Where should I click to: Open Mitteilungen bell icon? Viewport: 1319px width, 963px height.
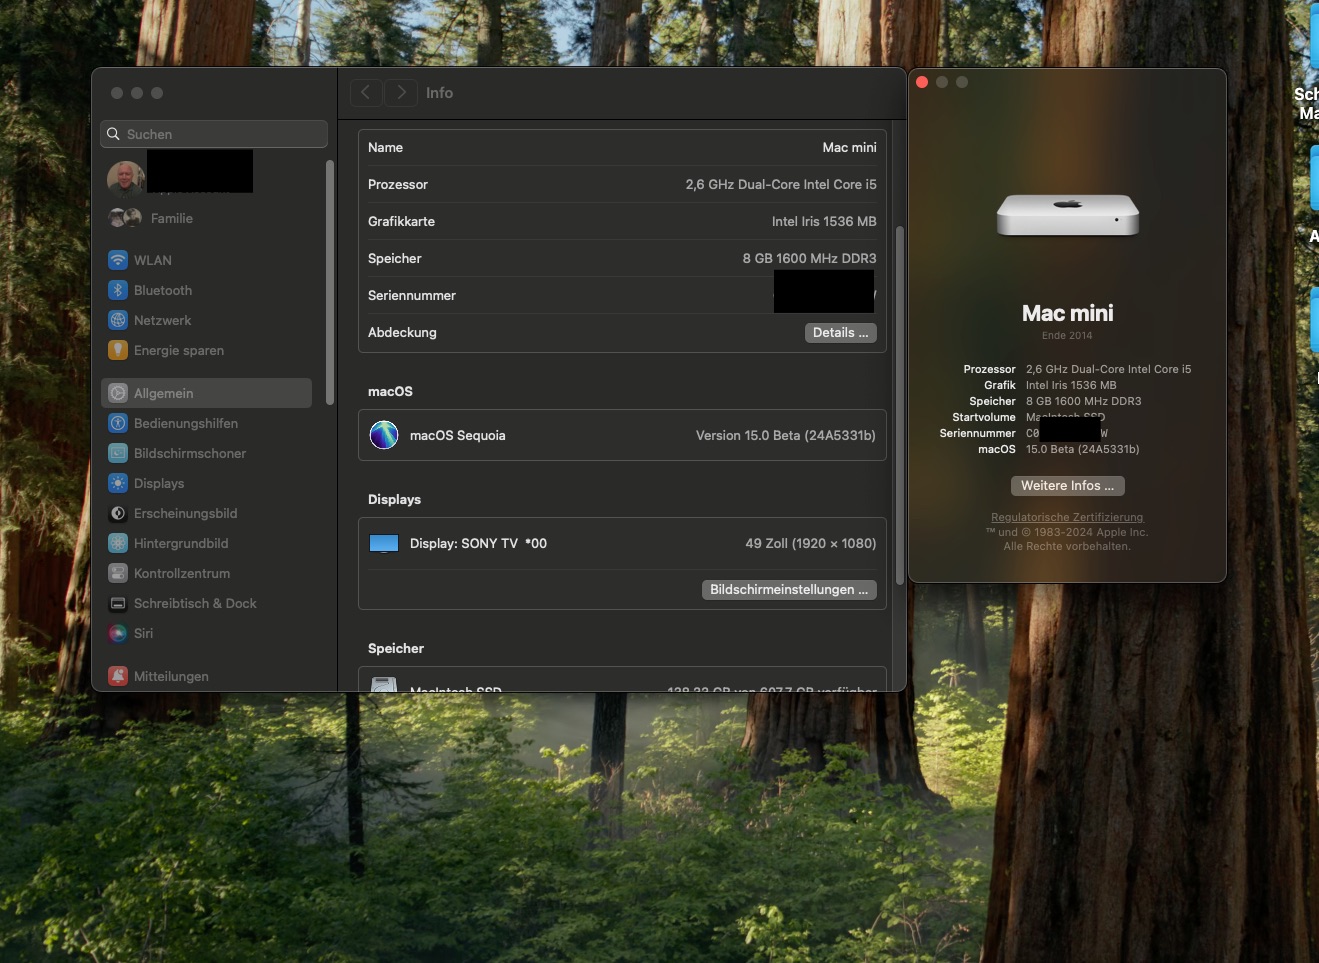(x=118, y=676)
